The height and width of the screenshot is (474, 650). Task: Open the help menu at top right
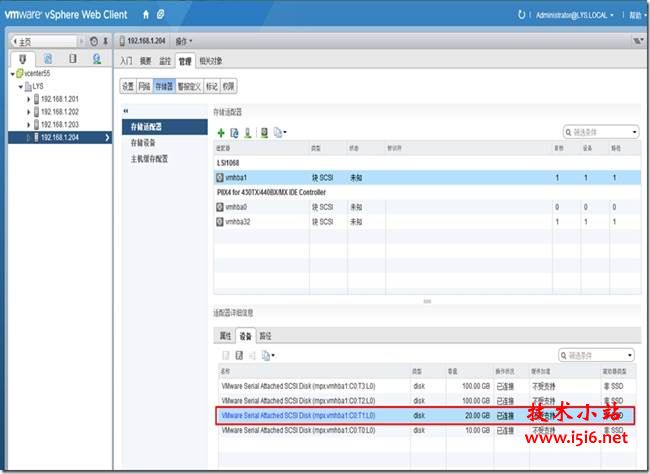[x=636, y=15]
